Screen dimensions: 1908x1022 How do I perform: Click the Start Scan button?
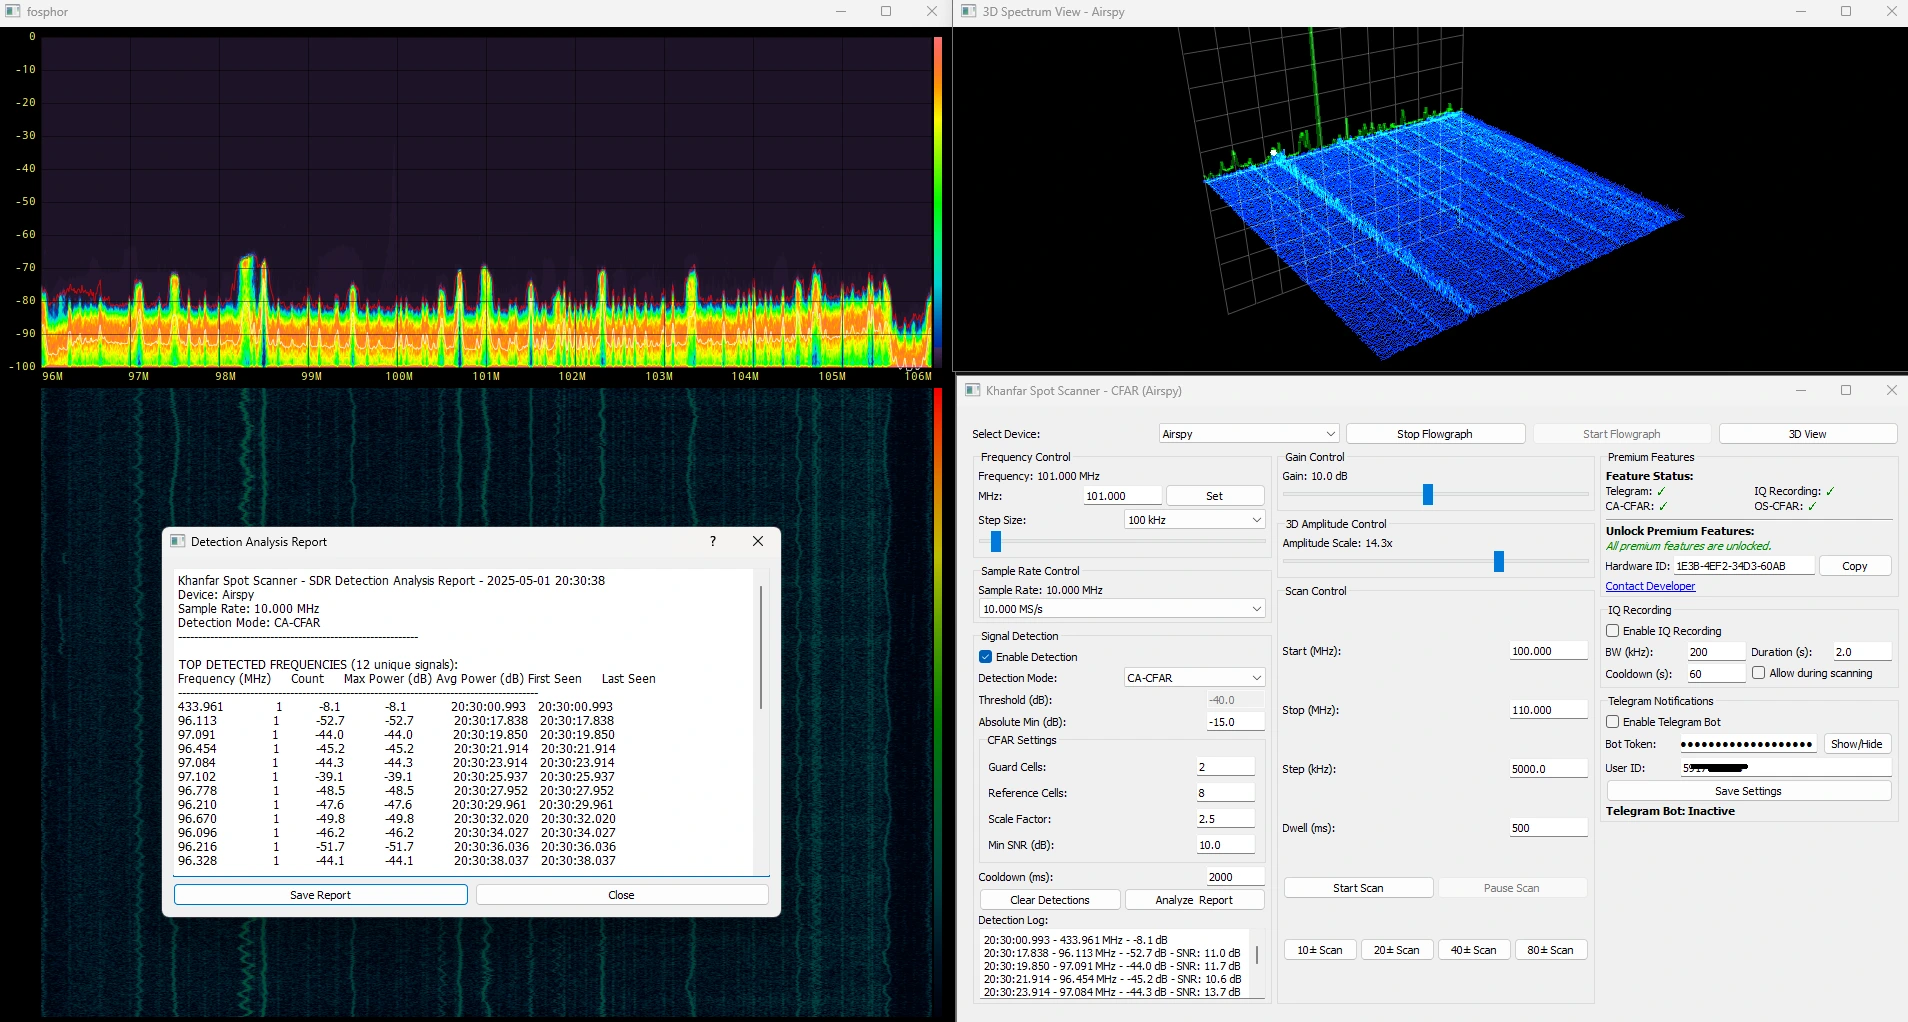(1358, 888)
